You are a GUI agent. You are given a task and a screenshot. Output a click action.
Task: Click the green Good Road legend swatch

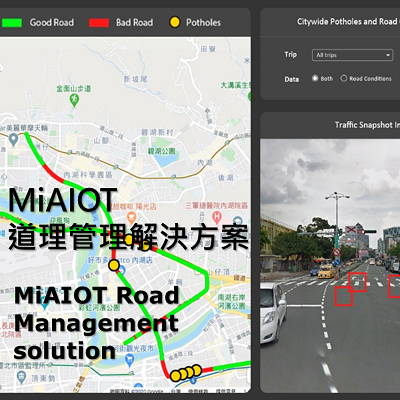click(x=12, y=23)
